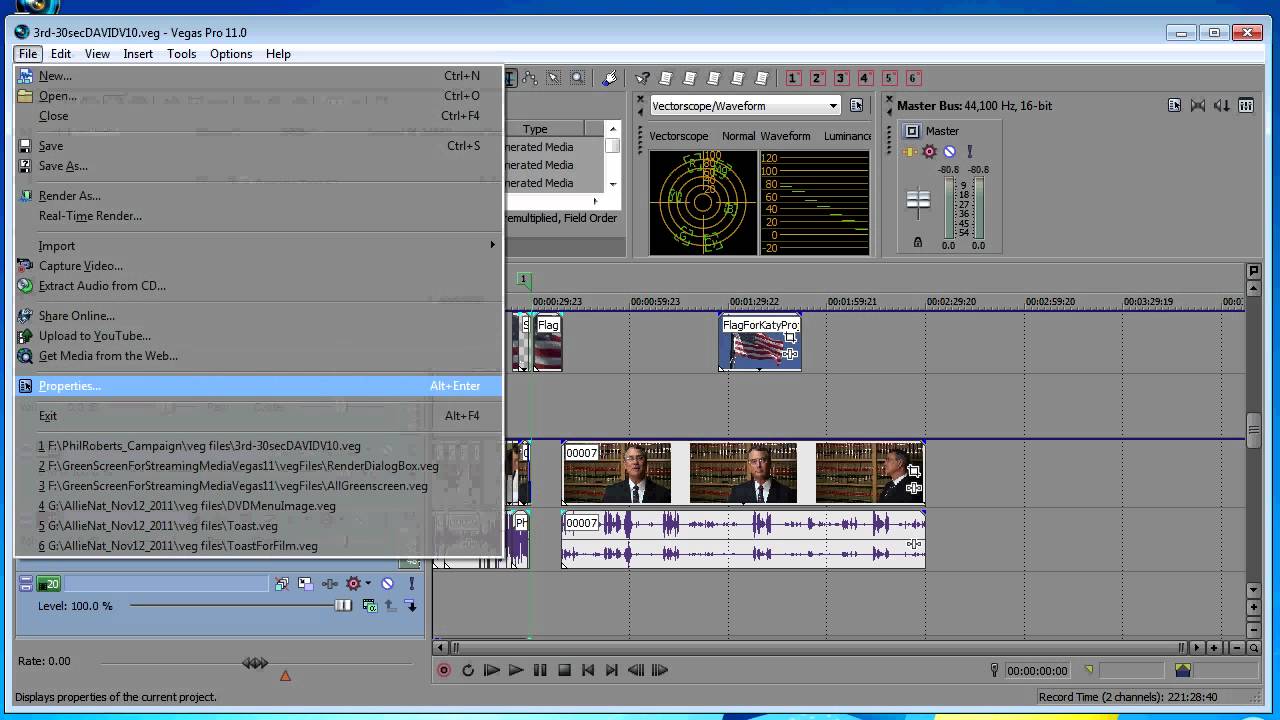The height and width of the screenshot is (720, 1280).
Task: Stop playback with the Stop button
Action: pos(564,670)
